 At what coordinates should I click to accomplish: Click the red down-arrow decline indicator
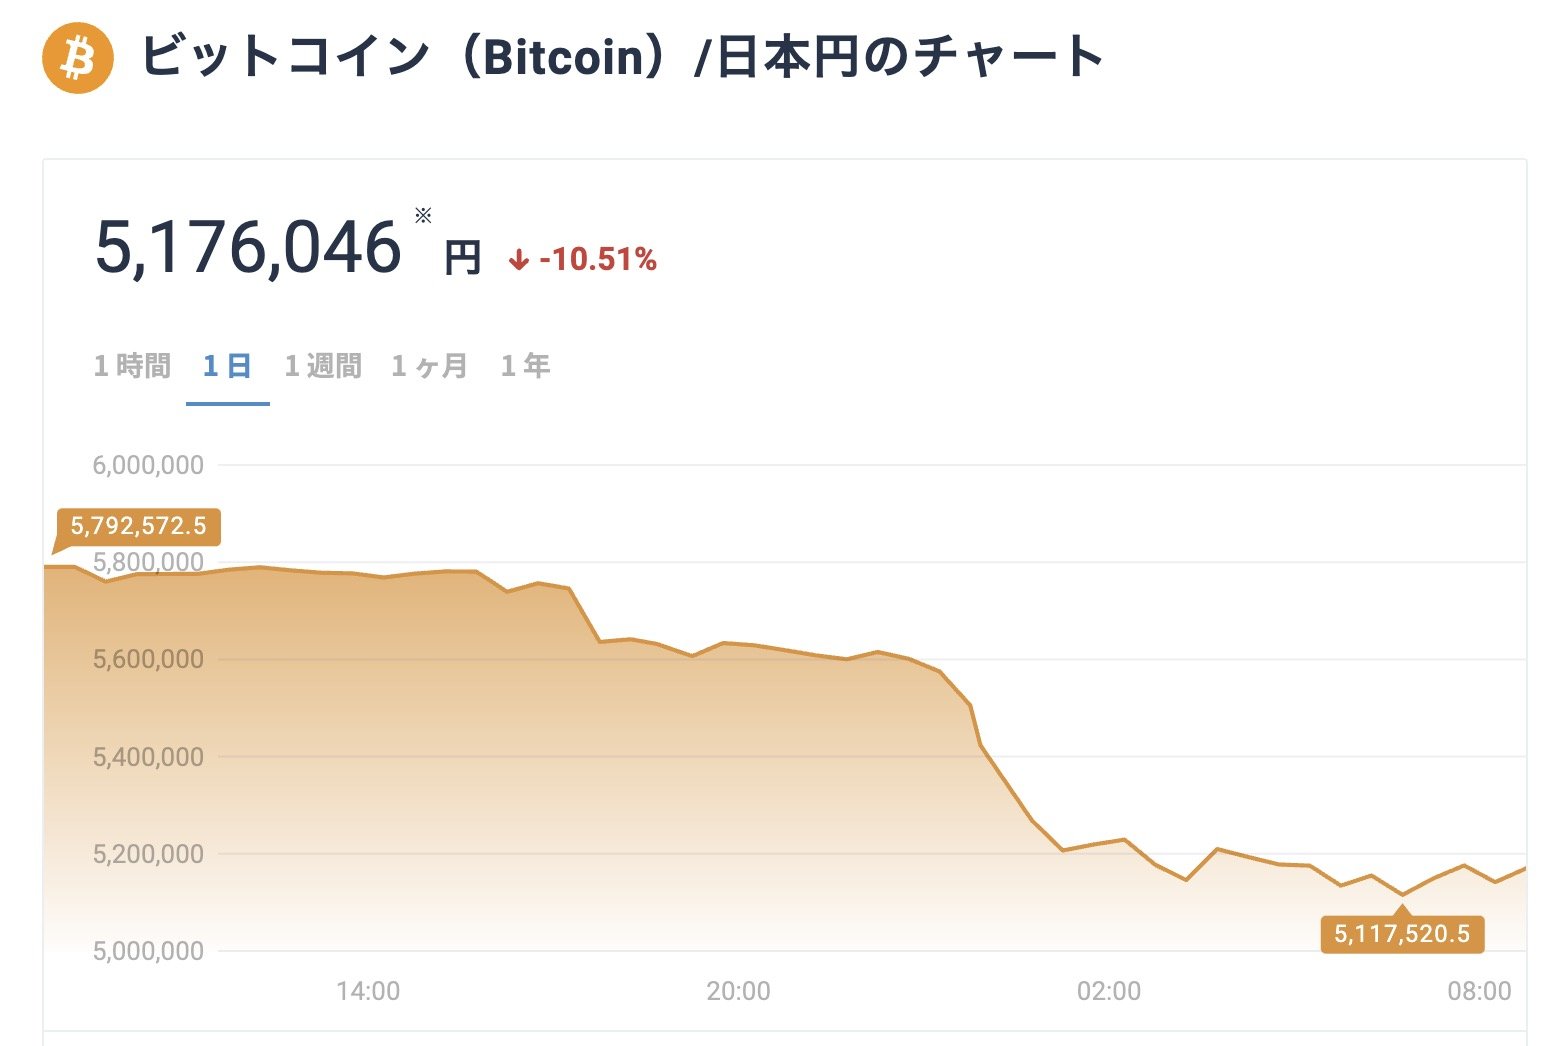[x=518, y=260]
